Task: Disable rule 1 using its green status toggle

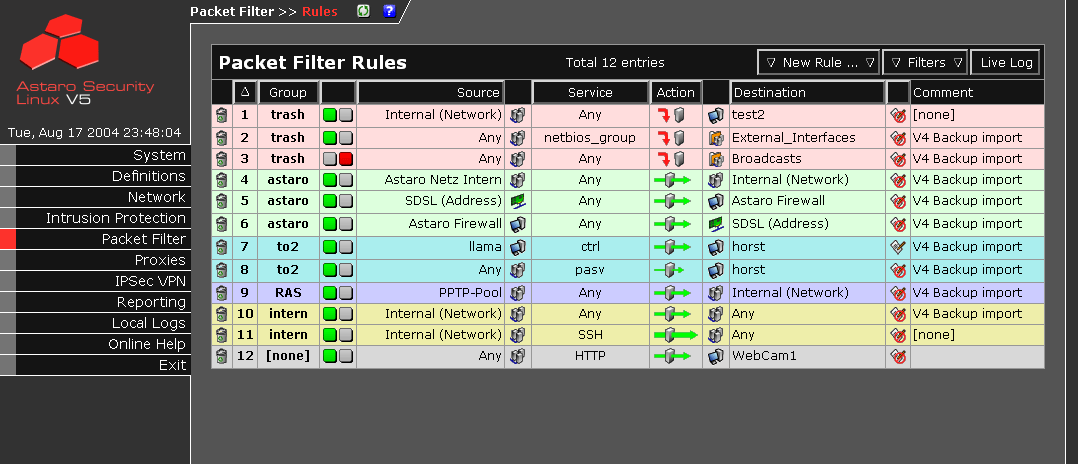Action: pos(330,115)
